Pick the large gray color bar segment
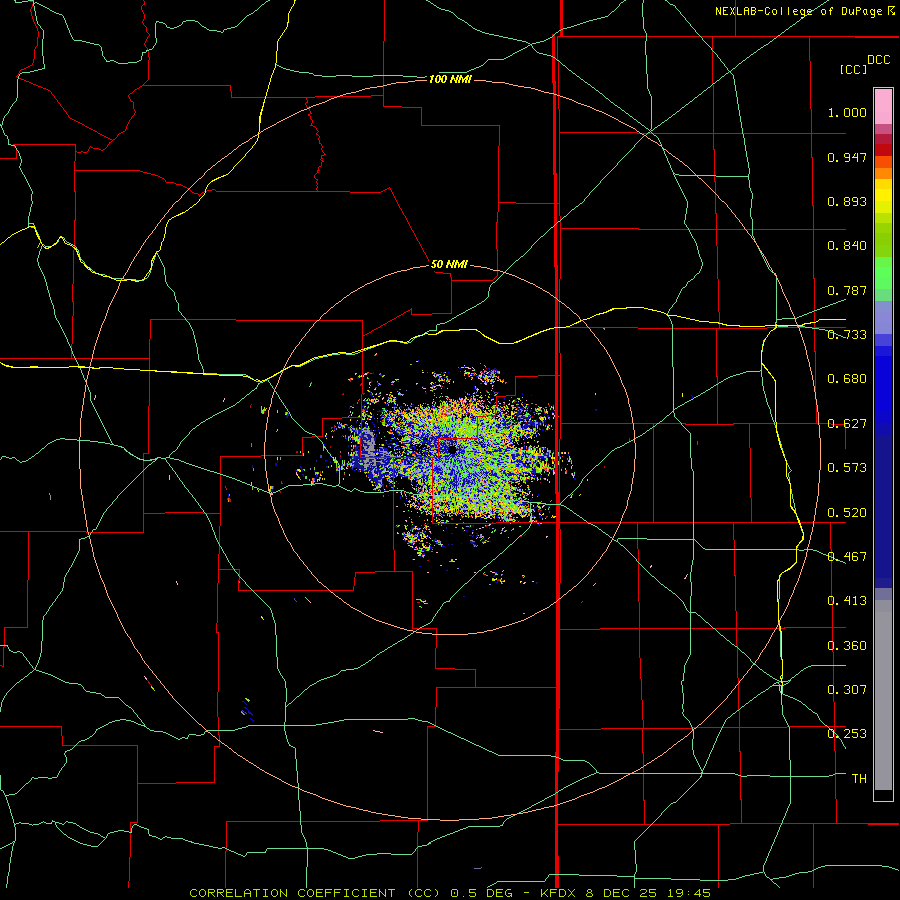The image size is (900, 900). pyautogui.click(x=883, y=700)
